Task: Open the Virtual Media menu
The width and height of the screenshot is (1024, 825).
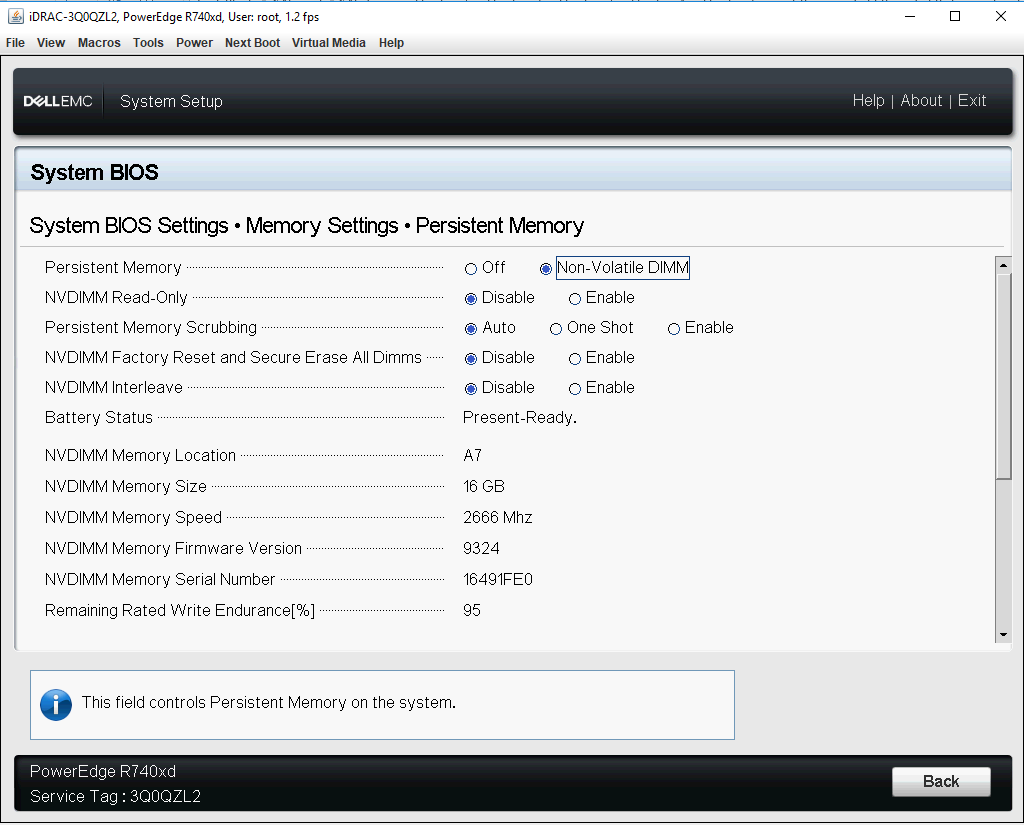Action: point(329,42)
